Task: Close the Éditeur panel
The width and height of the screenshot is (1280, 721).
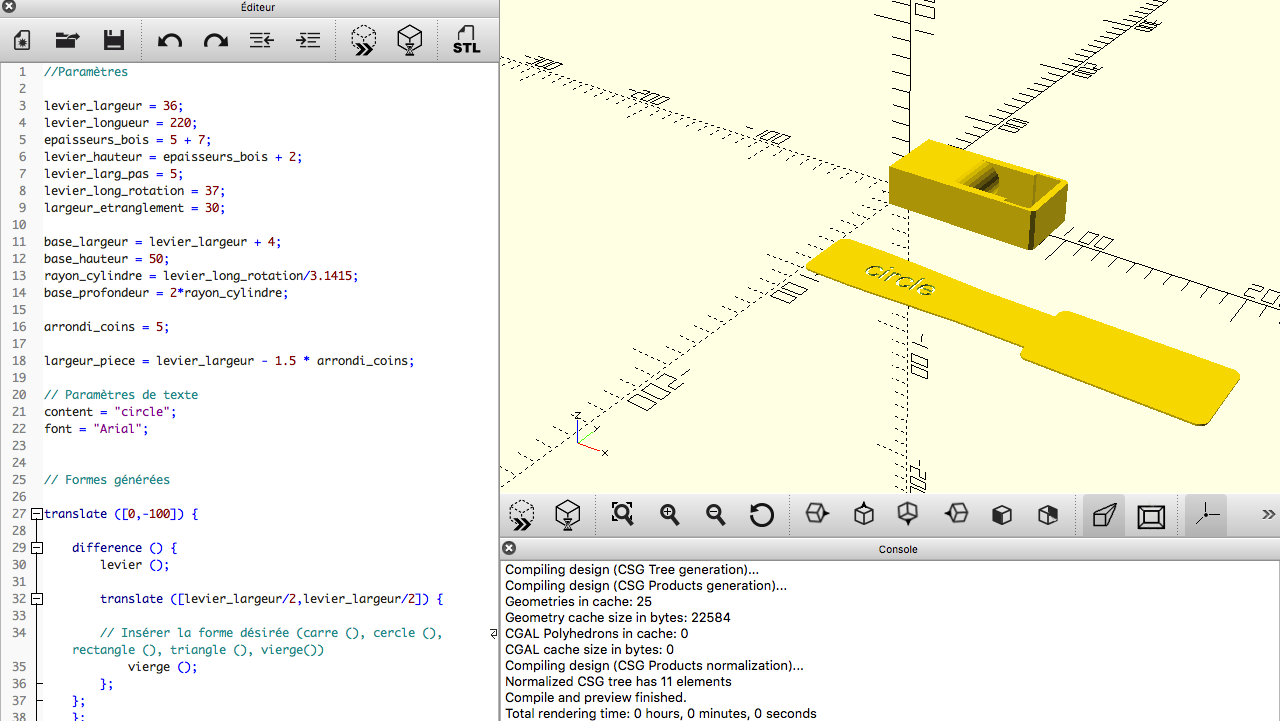Action: (x=9, y=7)
